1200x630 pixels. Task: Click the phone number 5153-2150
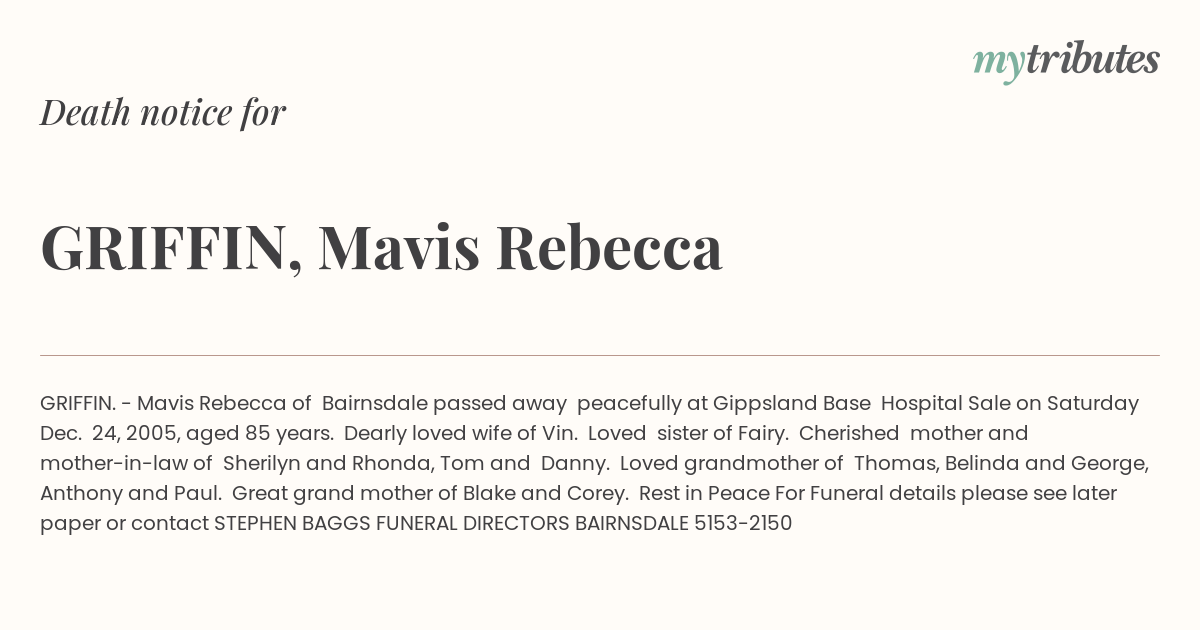742,523
